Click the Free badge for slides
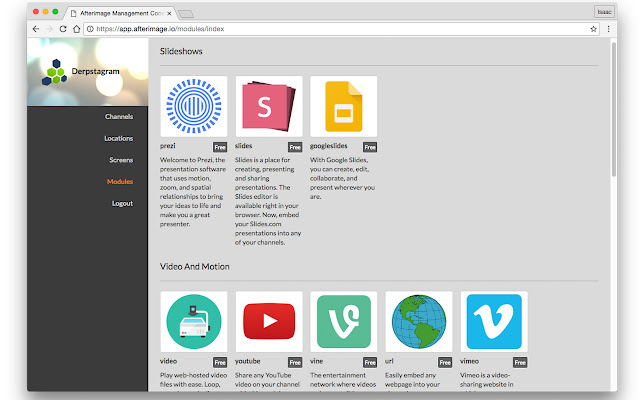Image resolution: width=640 pixels, height=400 pixels. coord(295,147)
